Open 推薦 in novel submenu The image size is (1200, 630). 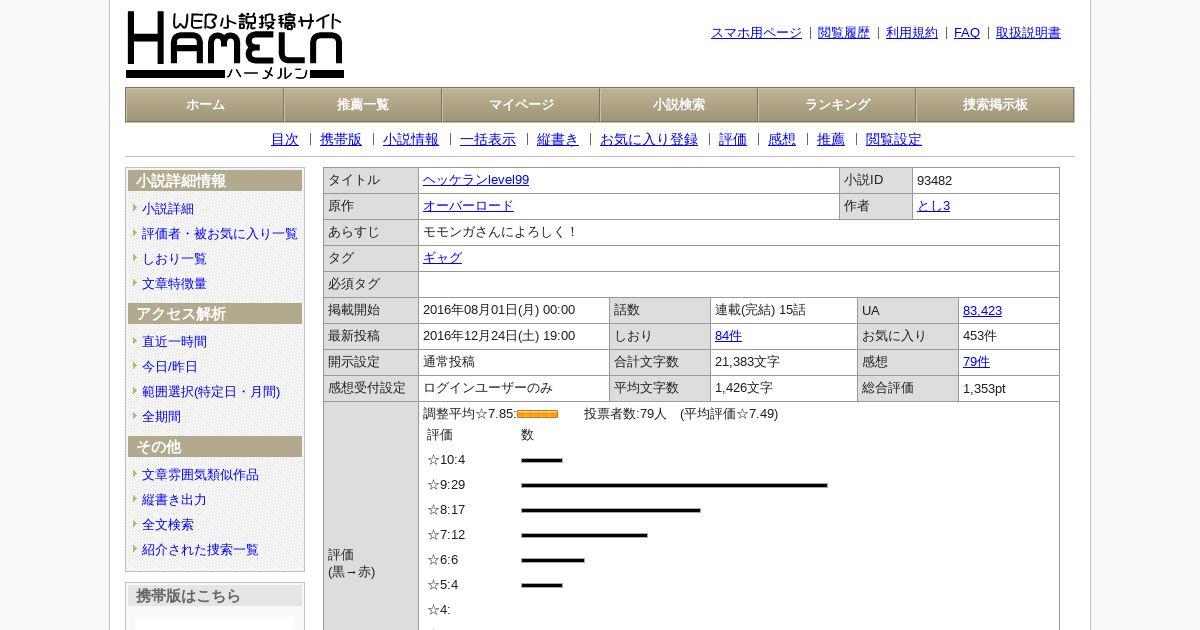(831, 140)
